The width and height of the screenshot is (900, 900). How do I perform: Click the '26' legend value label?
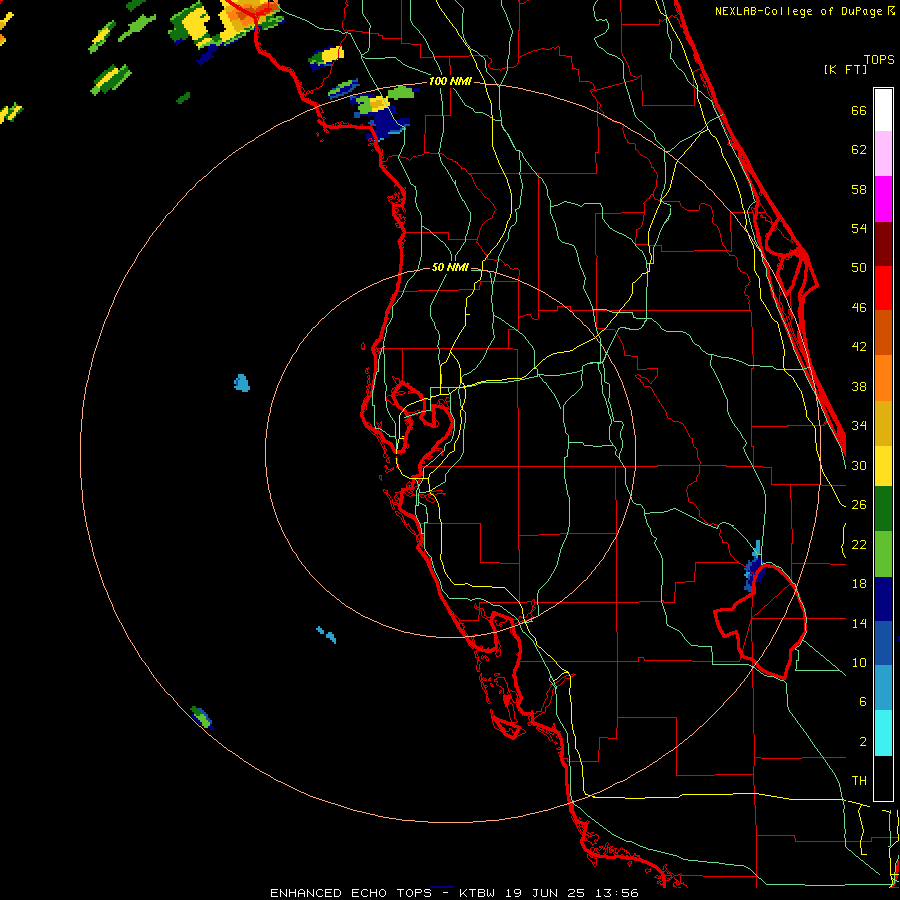pos(859,505)
